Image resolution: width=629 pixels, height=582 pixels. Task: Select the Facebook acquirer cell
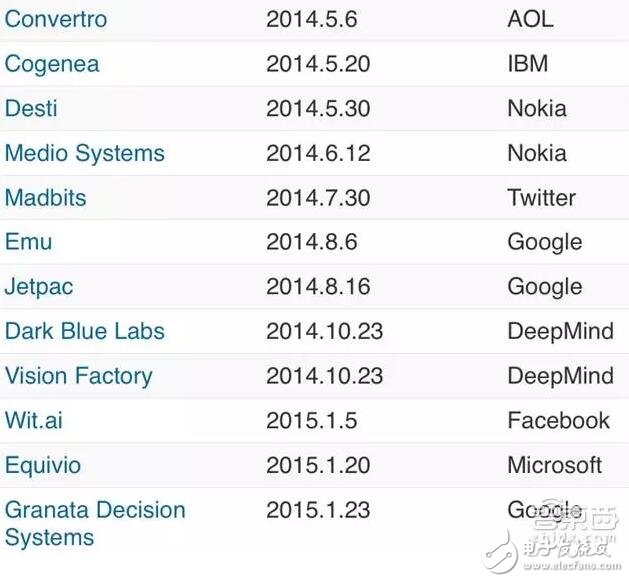[558, 420]
